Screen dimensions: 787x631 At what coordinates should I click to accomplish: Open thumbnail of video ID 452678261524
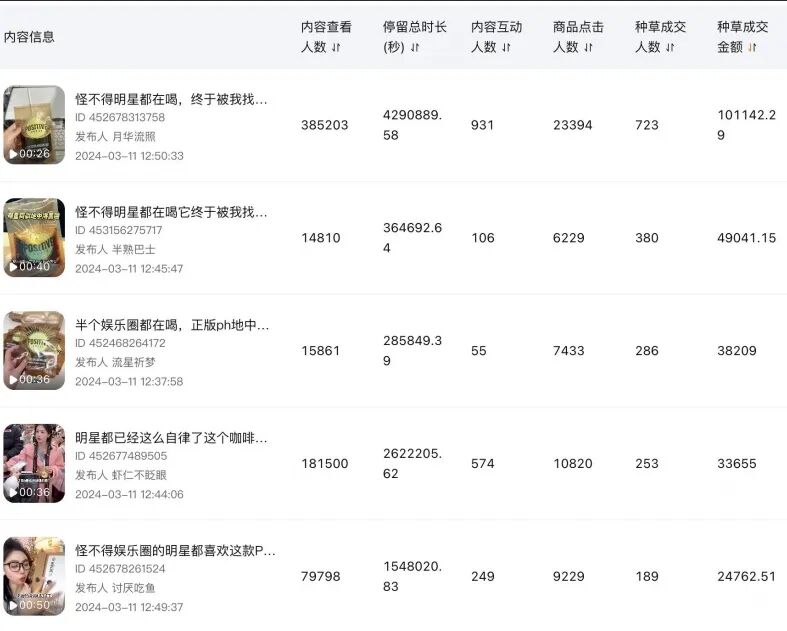click(34, 576)
